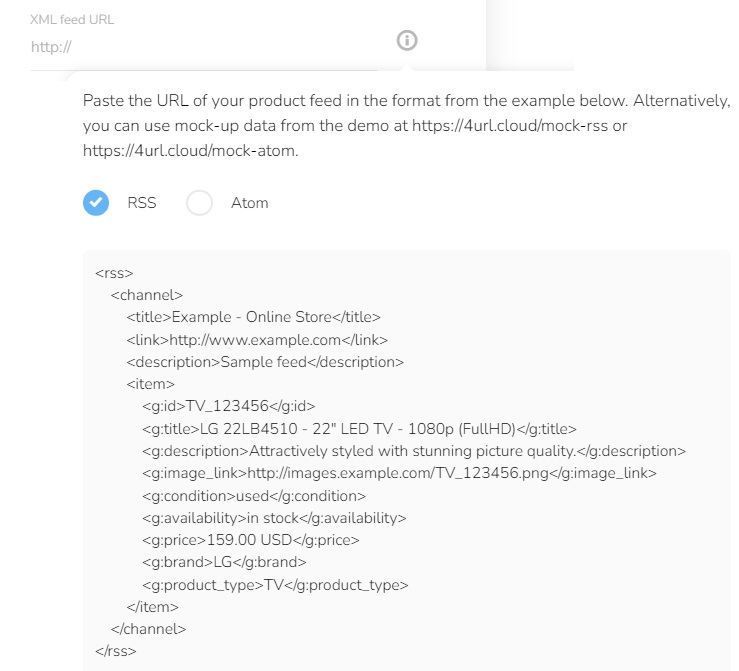Image resolution: width=739 pixels, height=671 pixels.
Task: Click the g:title LG 22LB4510 line
Action: click(x=359, y=429)
